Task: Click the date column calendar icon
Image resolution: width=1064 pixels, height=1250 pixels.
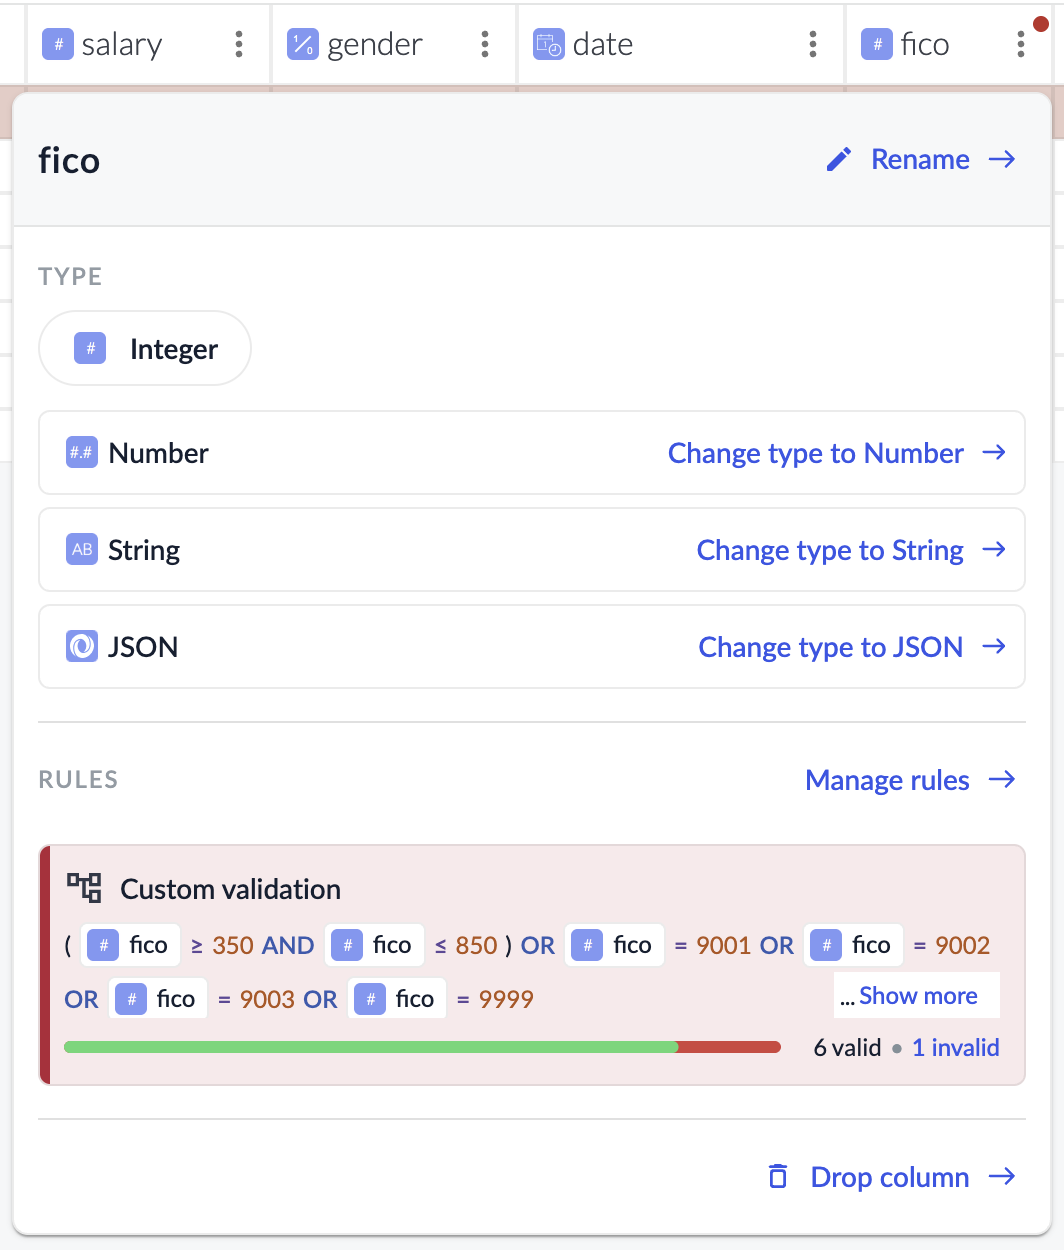Action: pyautogui.click(x=548, y=44)
